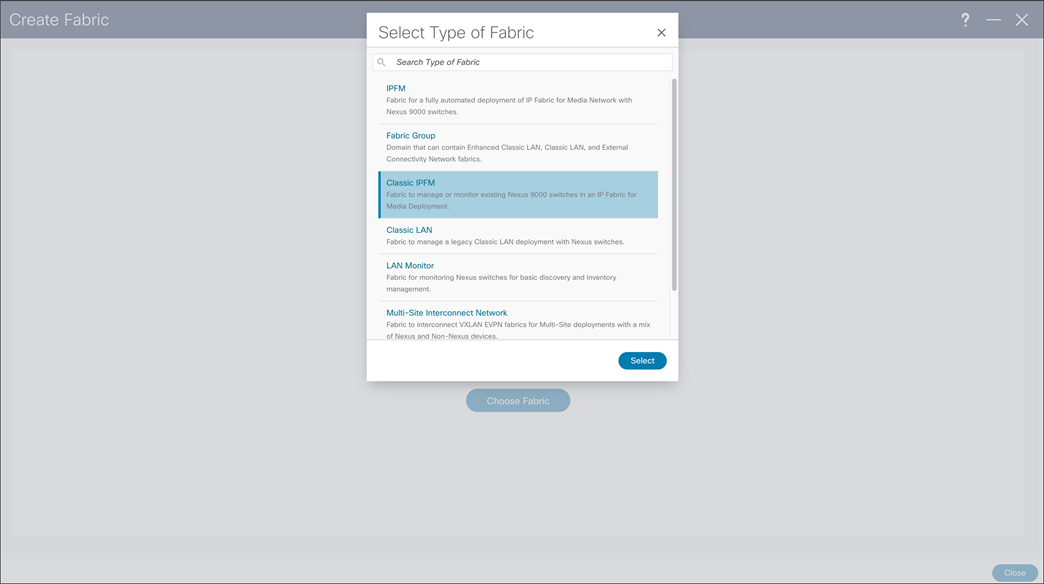
Task: Click the search magnifier icon
Action: click(x=381, y=62)
